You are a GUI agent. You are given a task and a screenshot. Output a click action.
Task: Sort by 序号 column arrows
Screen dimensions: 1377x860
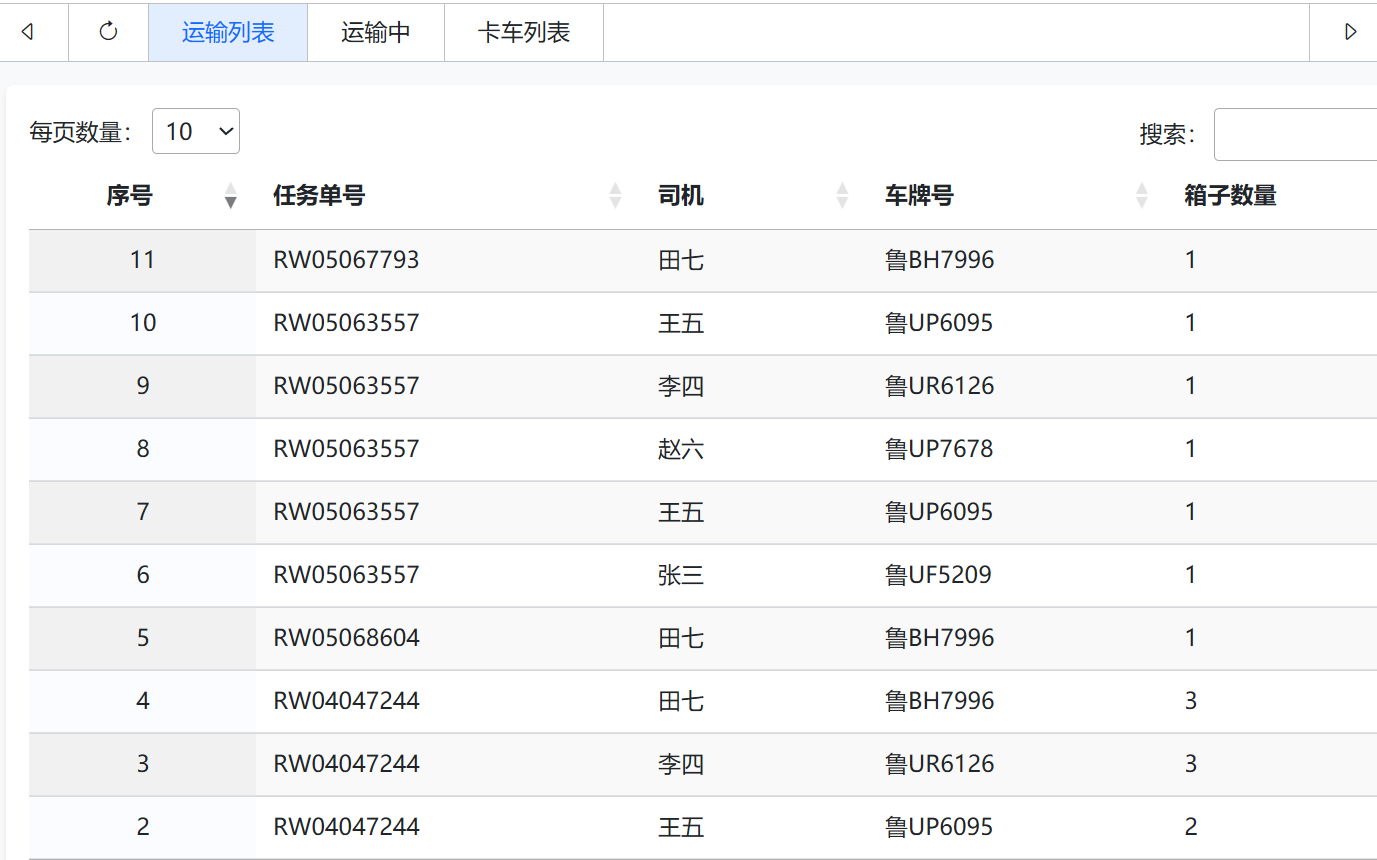point(231,196)
